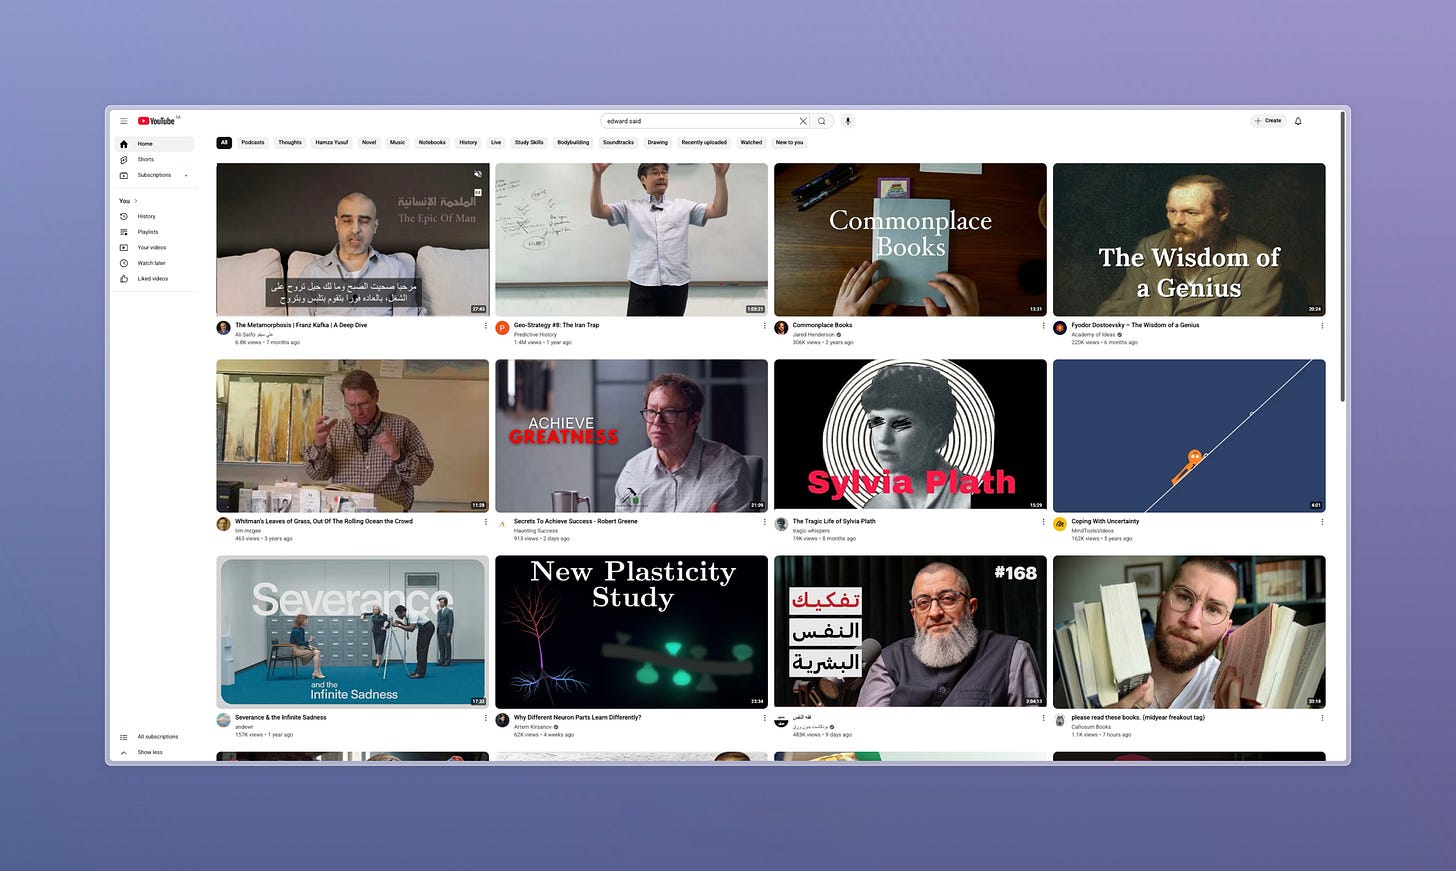Image resolution: width=1456 pixels, height=871 pixels.
Task: Open Playlists in the sidebar
Action: point(155,232)
